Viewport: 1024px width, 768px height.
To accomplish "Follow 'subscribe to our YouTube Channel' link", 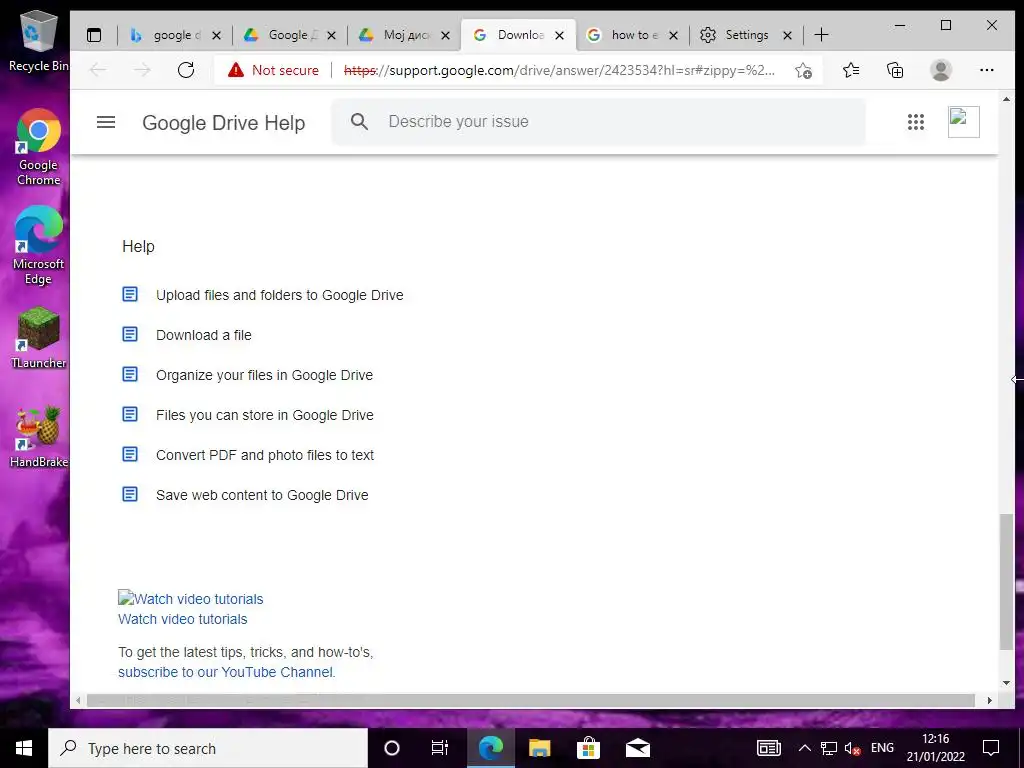I will click(x=227, y=672).
